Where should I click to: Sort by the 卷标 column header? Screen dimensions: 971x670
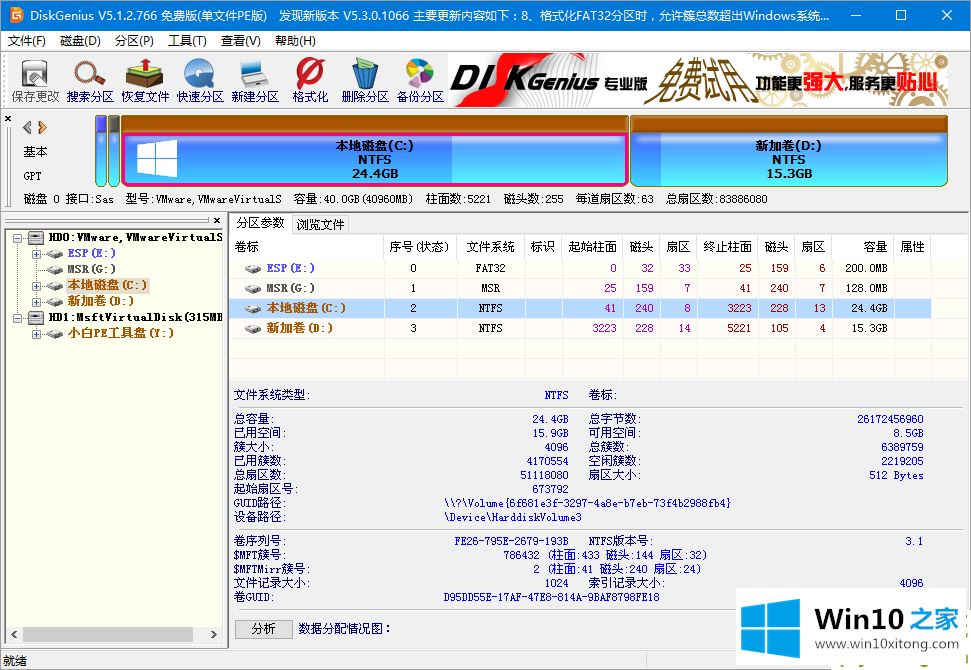[x=307, y=246]
